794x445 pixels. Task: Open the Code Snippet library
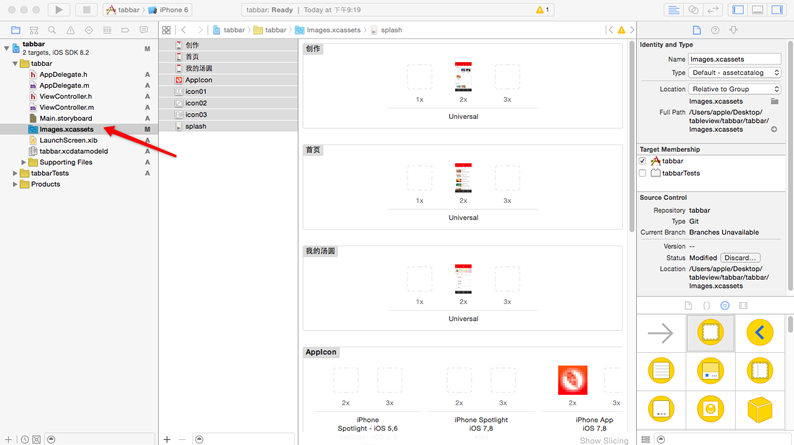[x=706, y=306]
